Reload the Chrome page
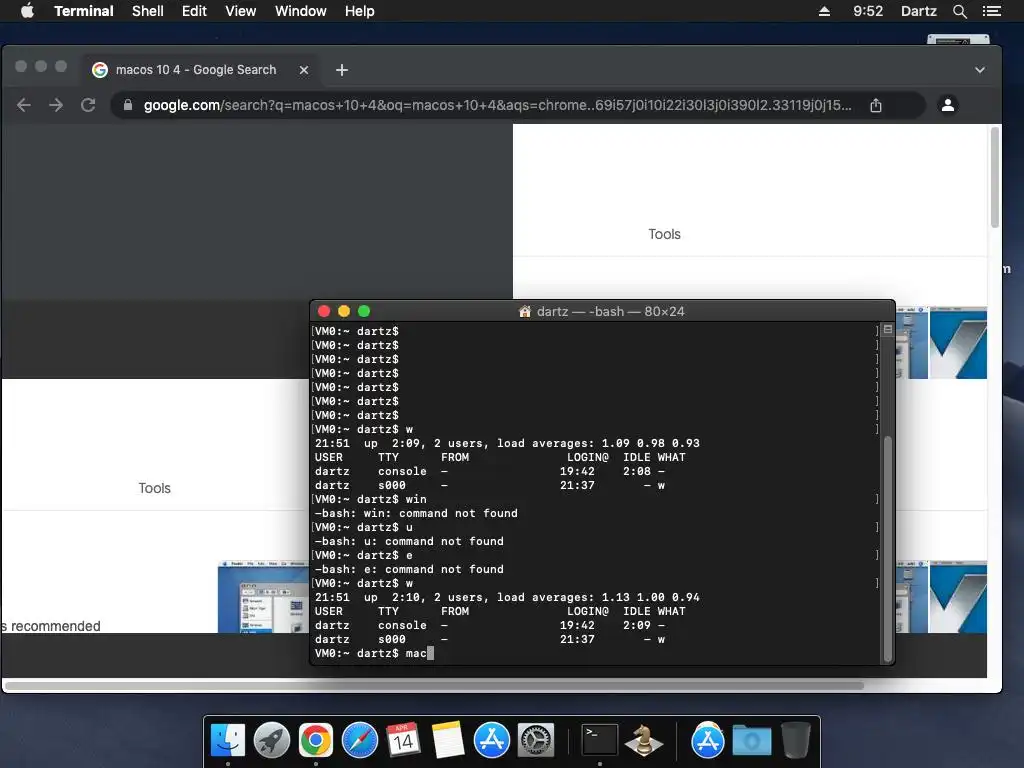The height and width of the screenshot is (768, 1024). pos(88,105)
